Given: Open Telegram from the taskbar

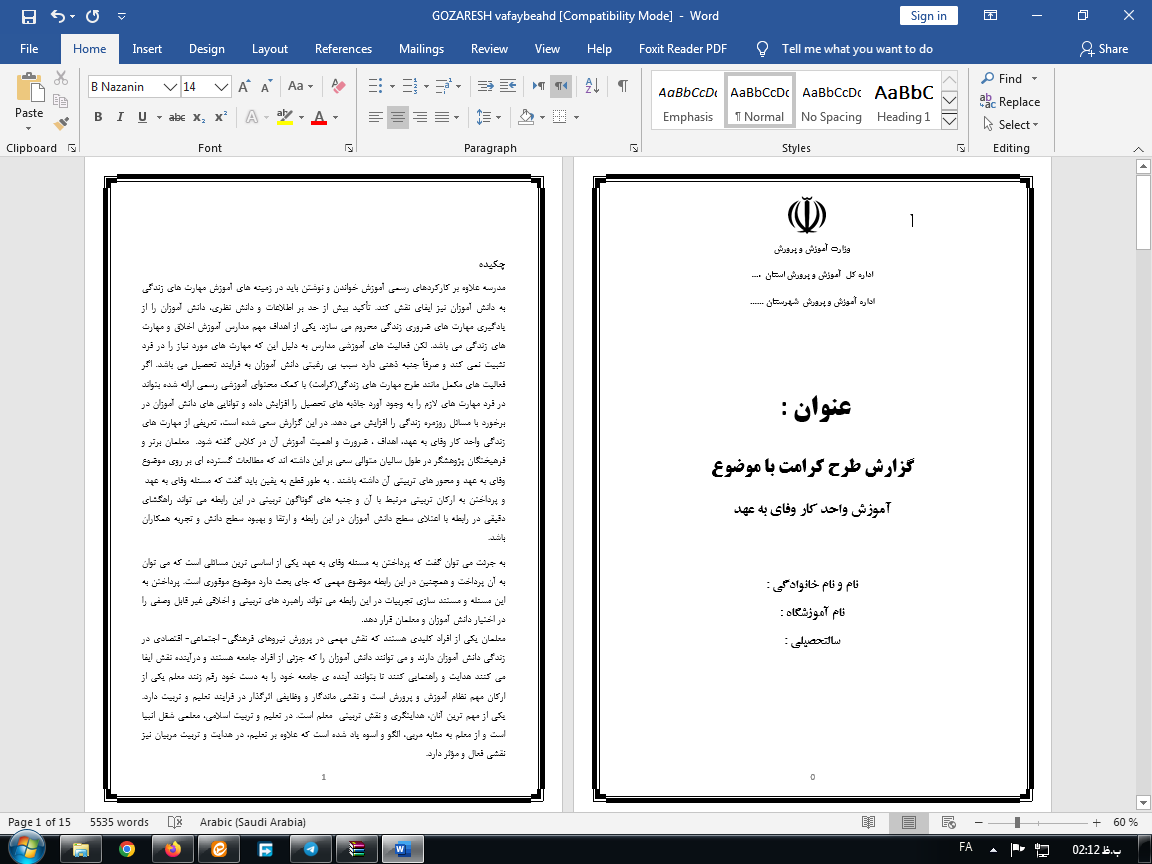Looking at the screenshot, I should [310, 849].
